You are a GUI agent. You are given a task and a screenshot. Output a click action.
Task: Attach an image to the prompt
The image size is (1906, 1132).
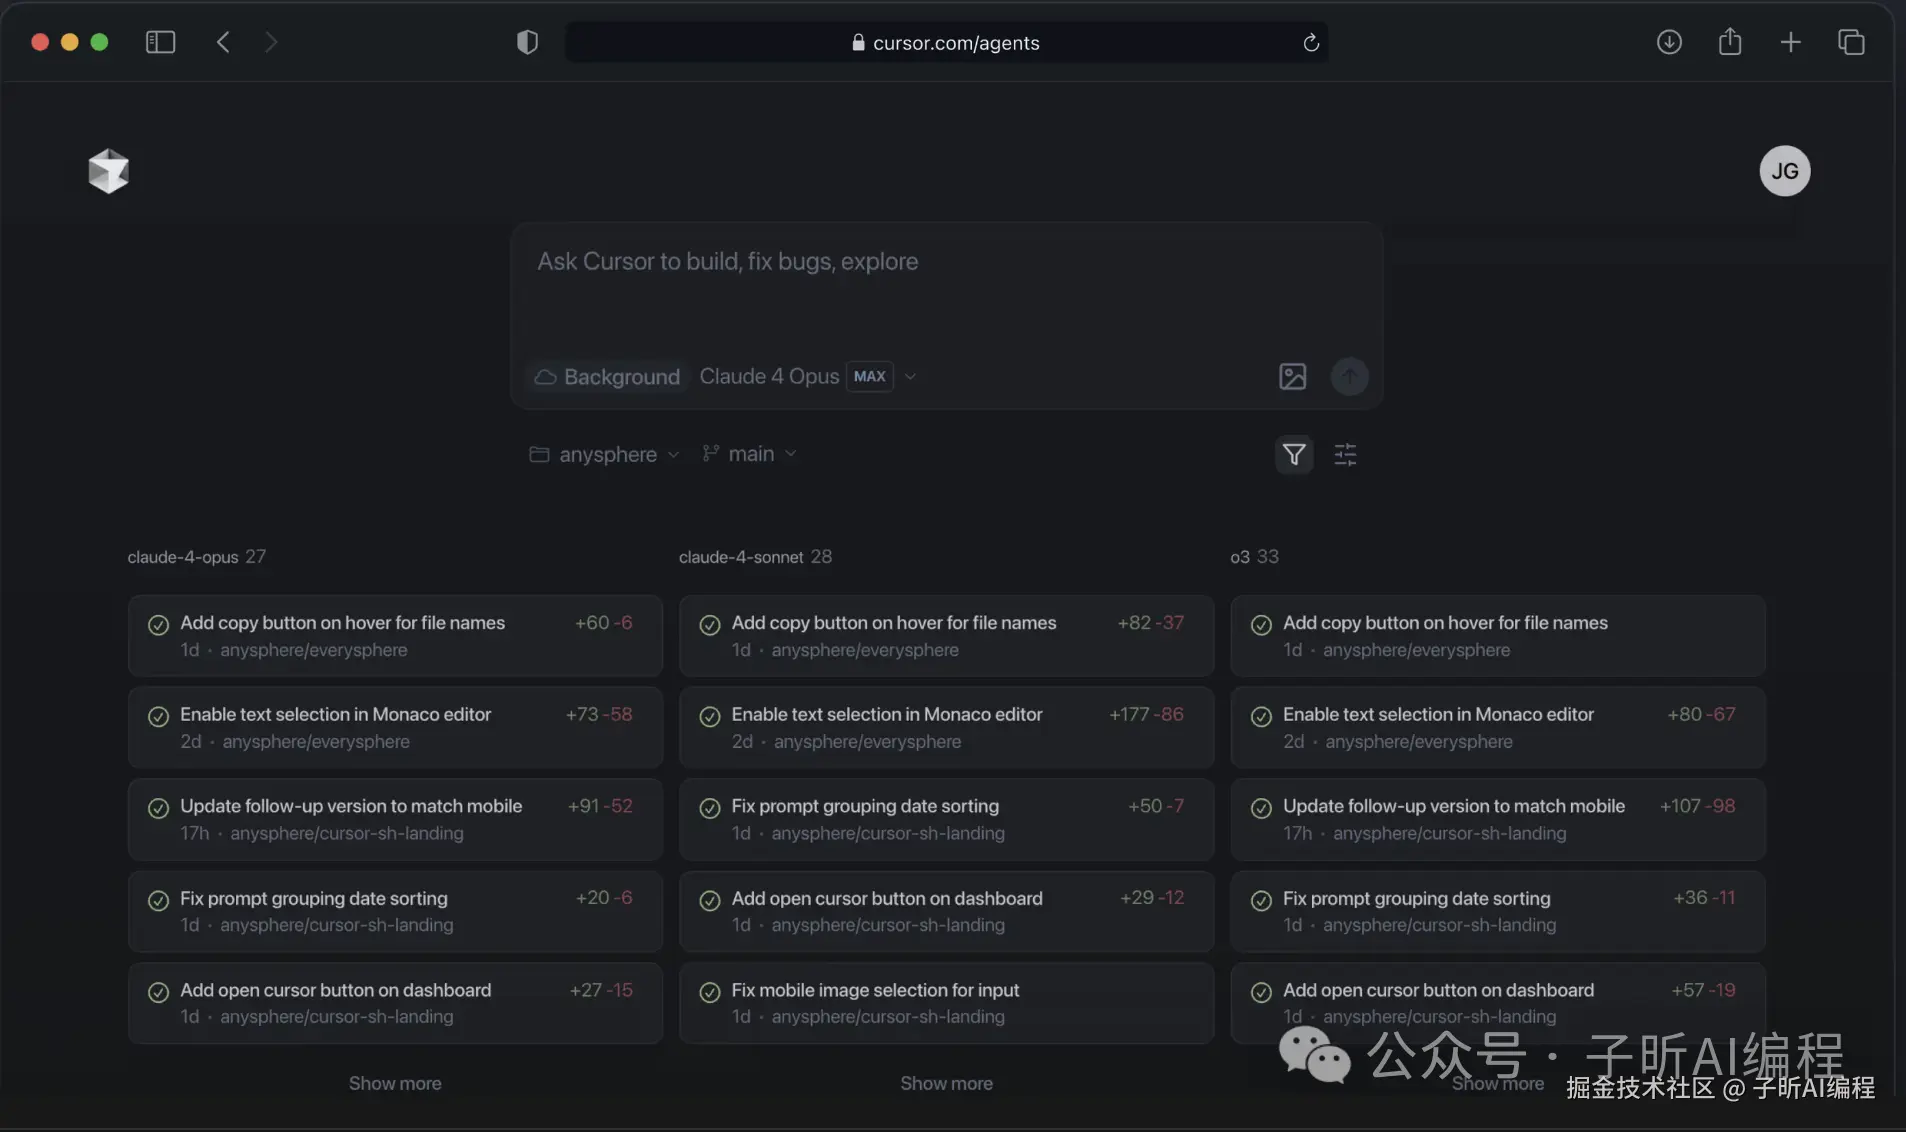pyautogui.click(x=1292, y=376)
